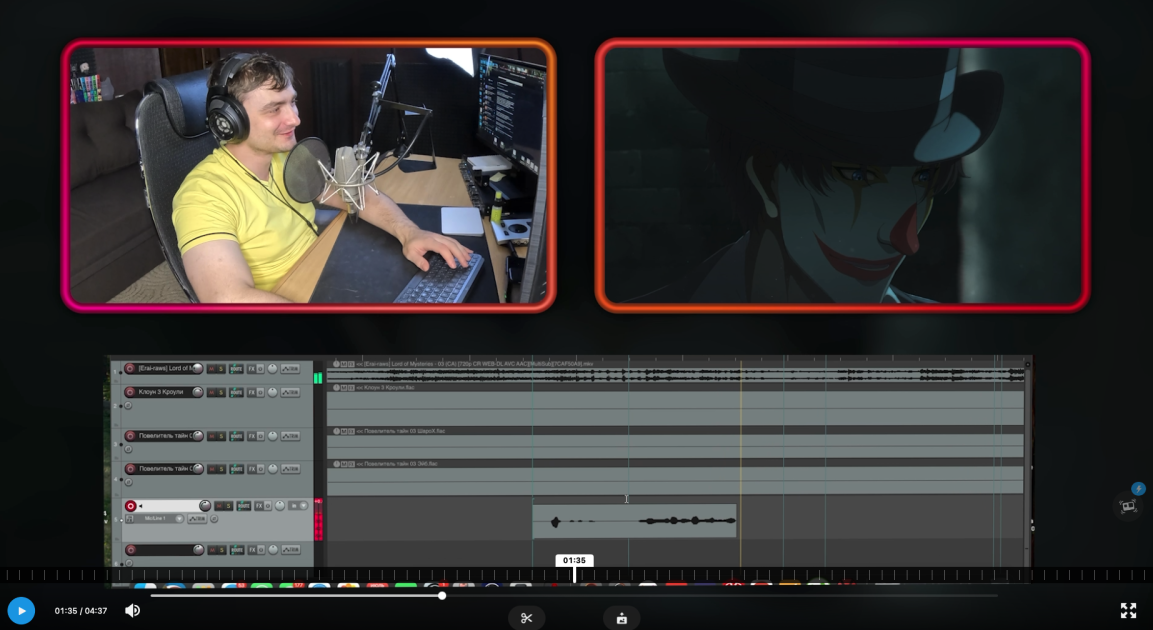Click the share icon next to the scissors
The image size is (1153, 630).
[x=621, y=618]
